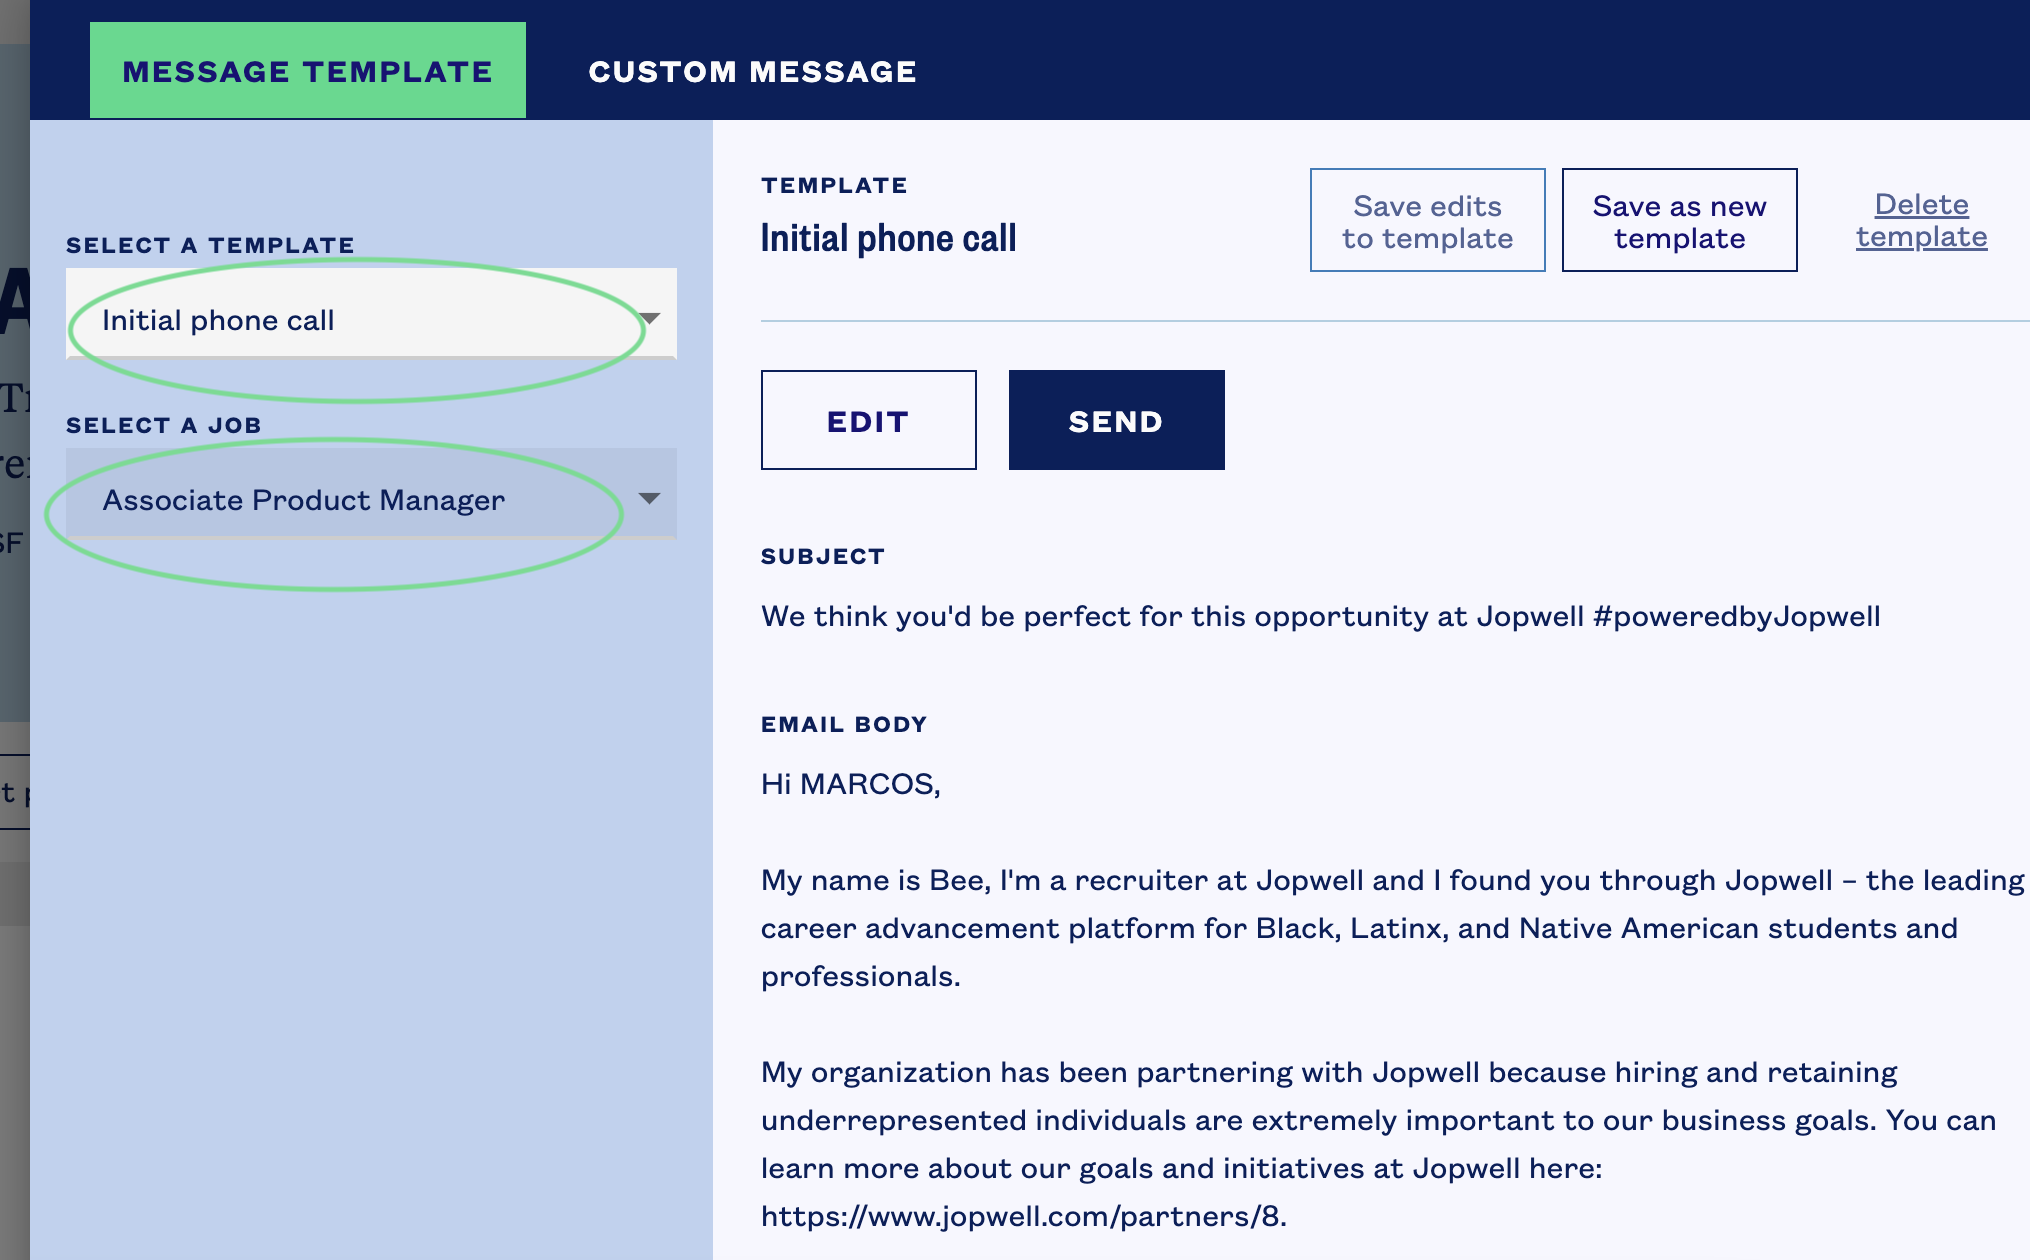This screenshot has width=2030, height=1260.
Task: Click the SELECT A JOB label
Action: click(164, 425)
